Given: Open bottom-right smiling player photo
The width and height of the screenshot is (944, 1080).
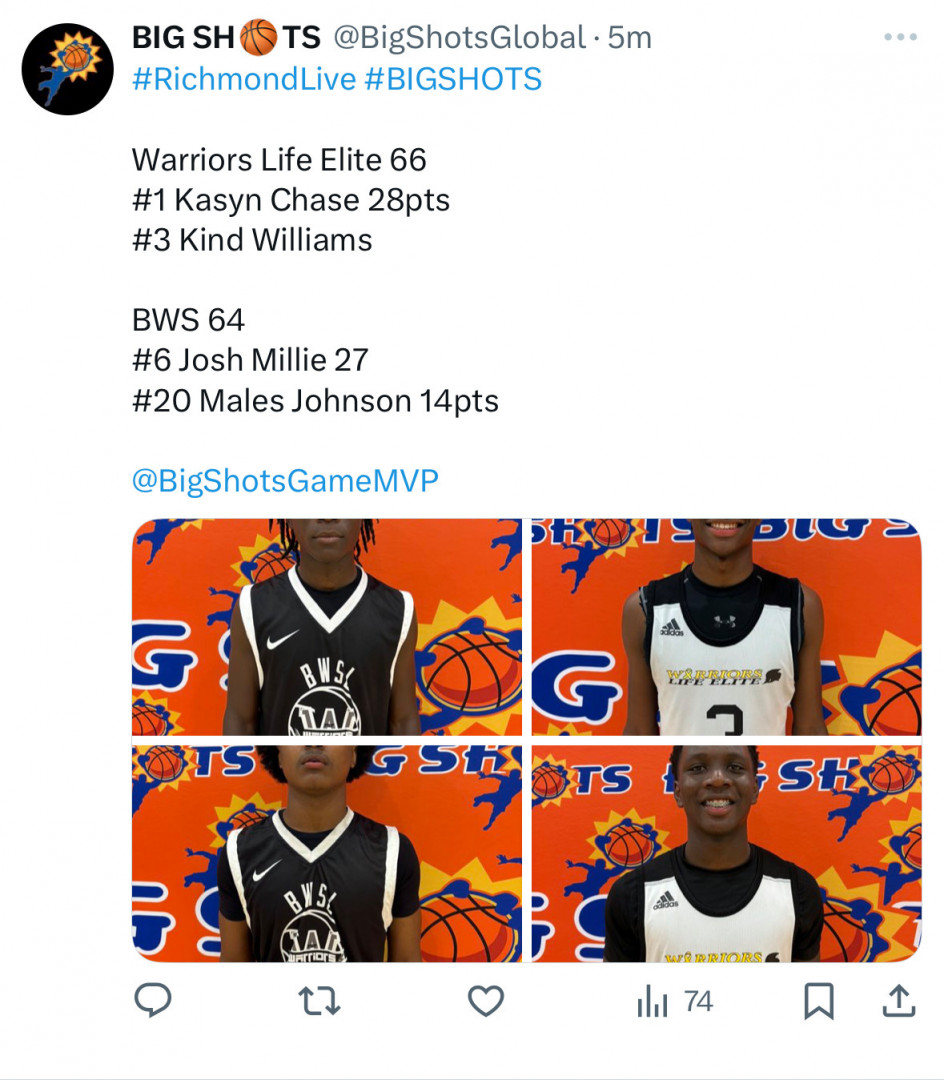Looking at the screenshot, I should 726,853.
